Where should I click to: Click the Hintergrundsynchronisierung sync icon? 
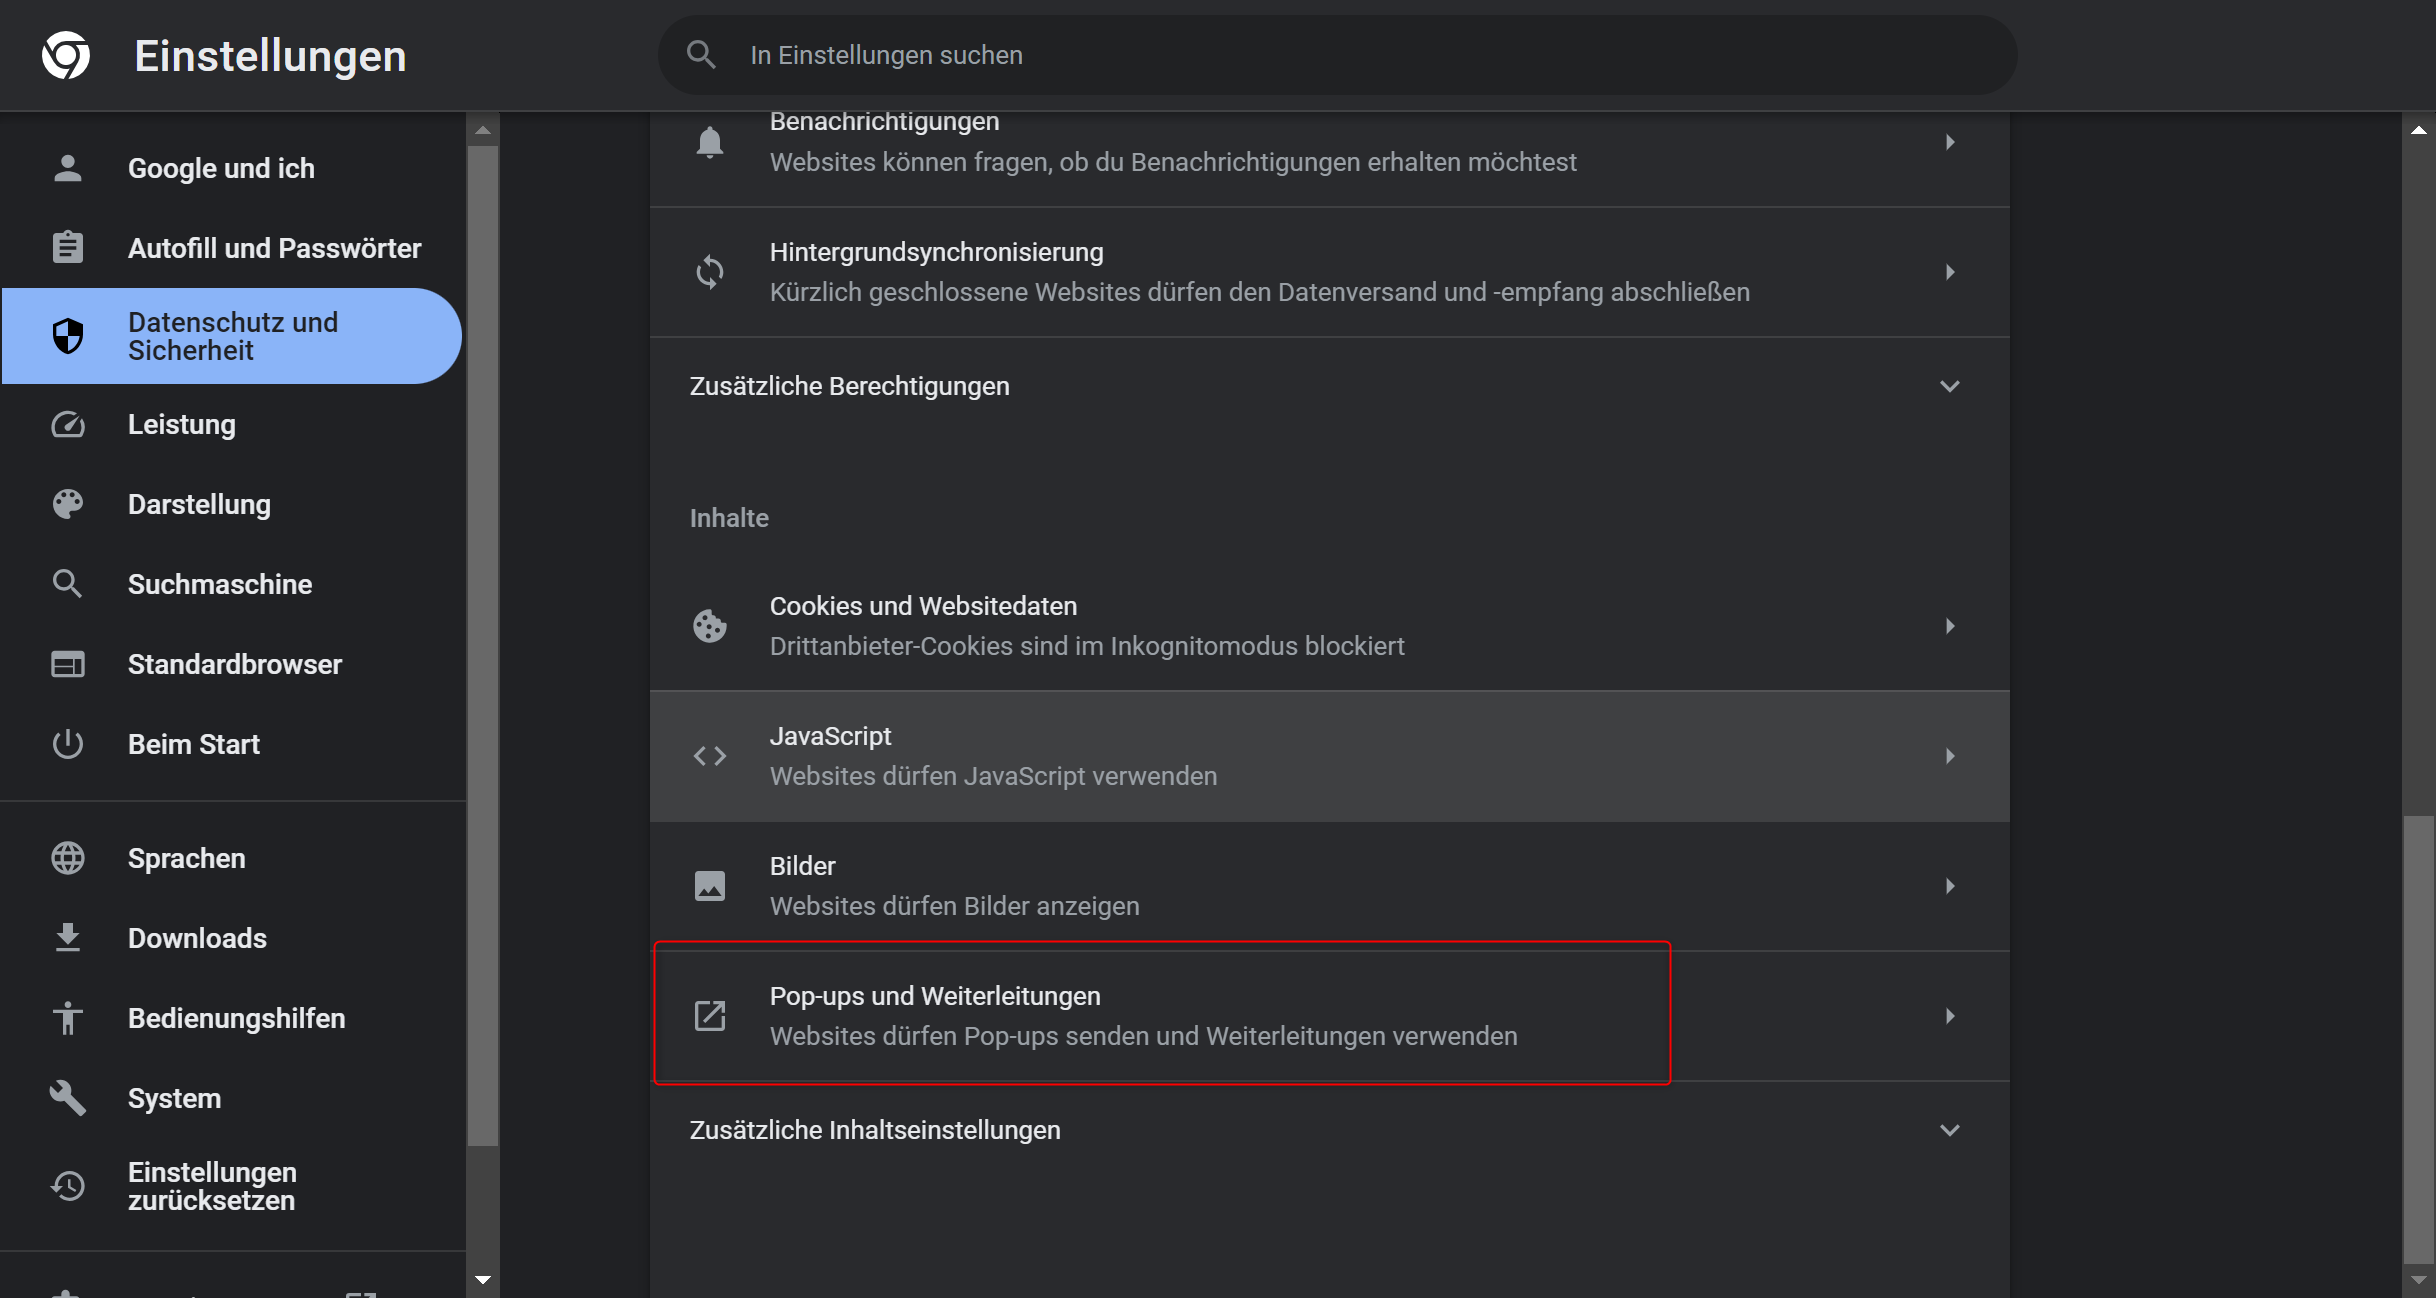pos(710,272)
